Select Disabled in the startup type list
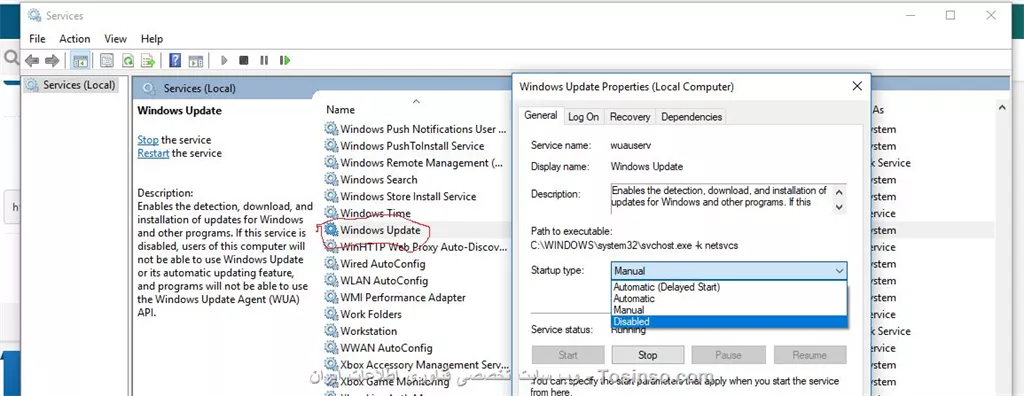The width and height of the screenshot is (1024, 396). [x=729, y=322]
